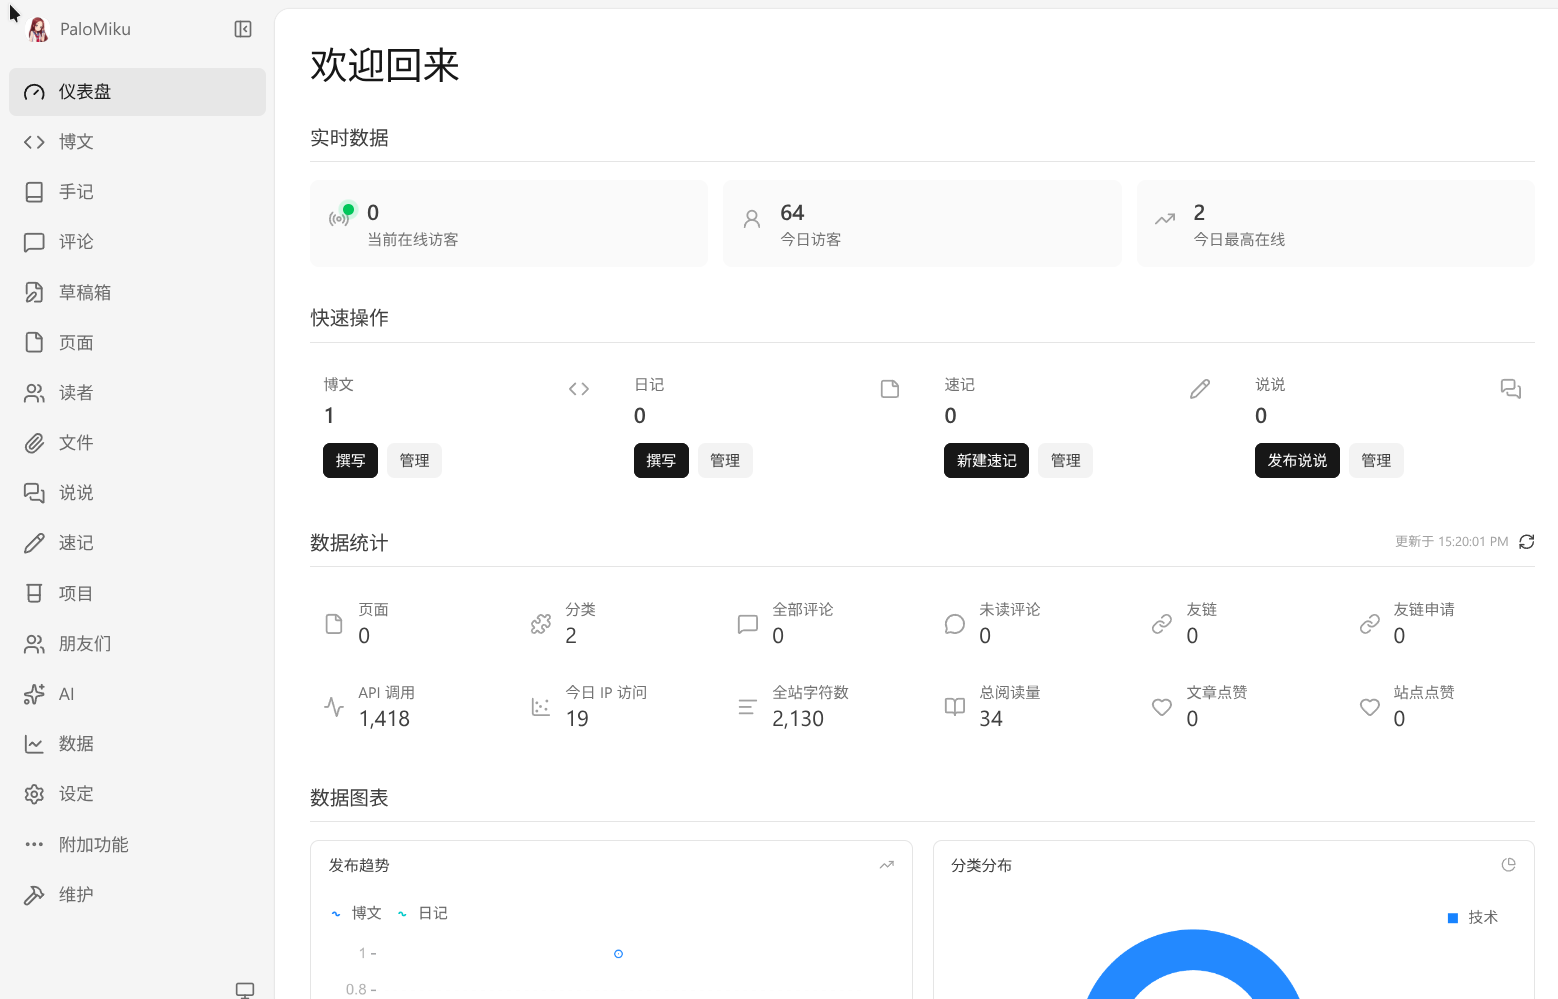Click the 数据 chart icon in sidebar
Screen dimensions: 1558x999
pyautogui.click(x=34, y=744)
